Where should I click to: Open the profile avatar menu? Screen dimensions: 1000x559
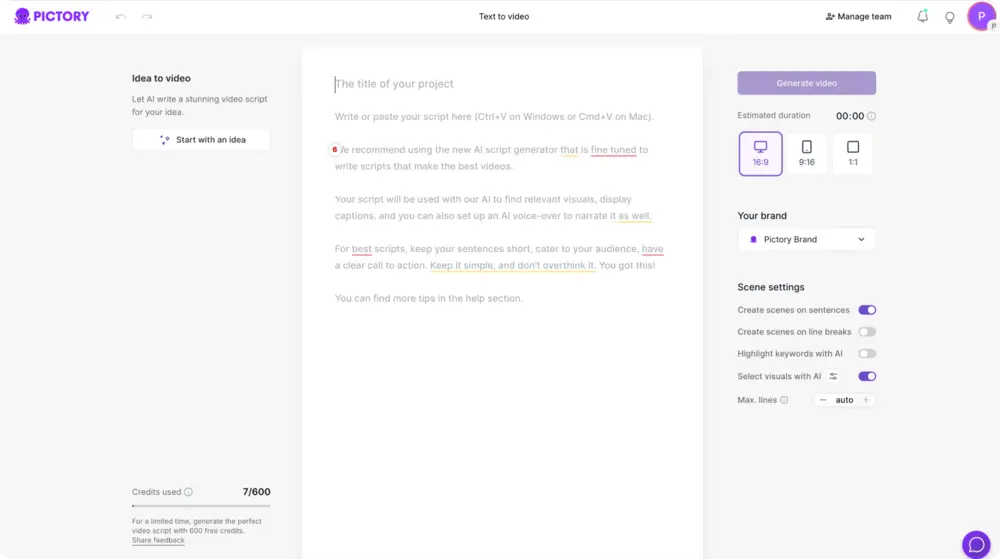[981, 16]
